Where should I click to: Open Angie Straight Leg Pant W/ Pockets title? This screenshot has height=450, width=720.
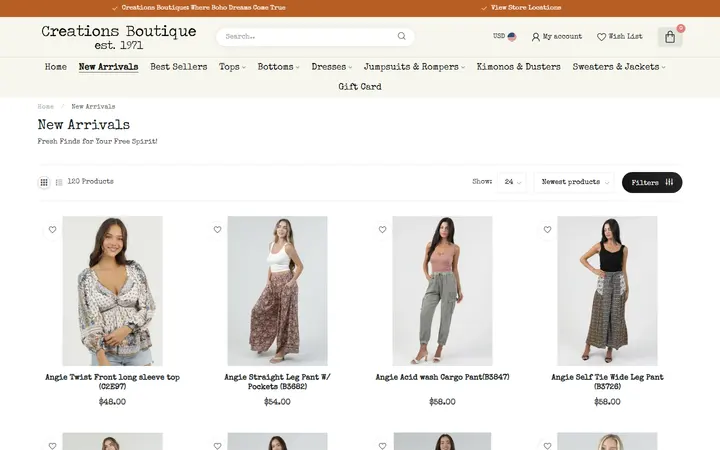pyautogui.click(x=277, y=382)
